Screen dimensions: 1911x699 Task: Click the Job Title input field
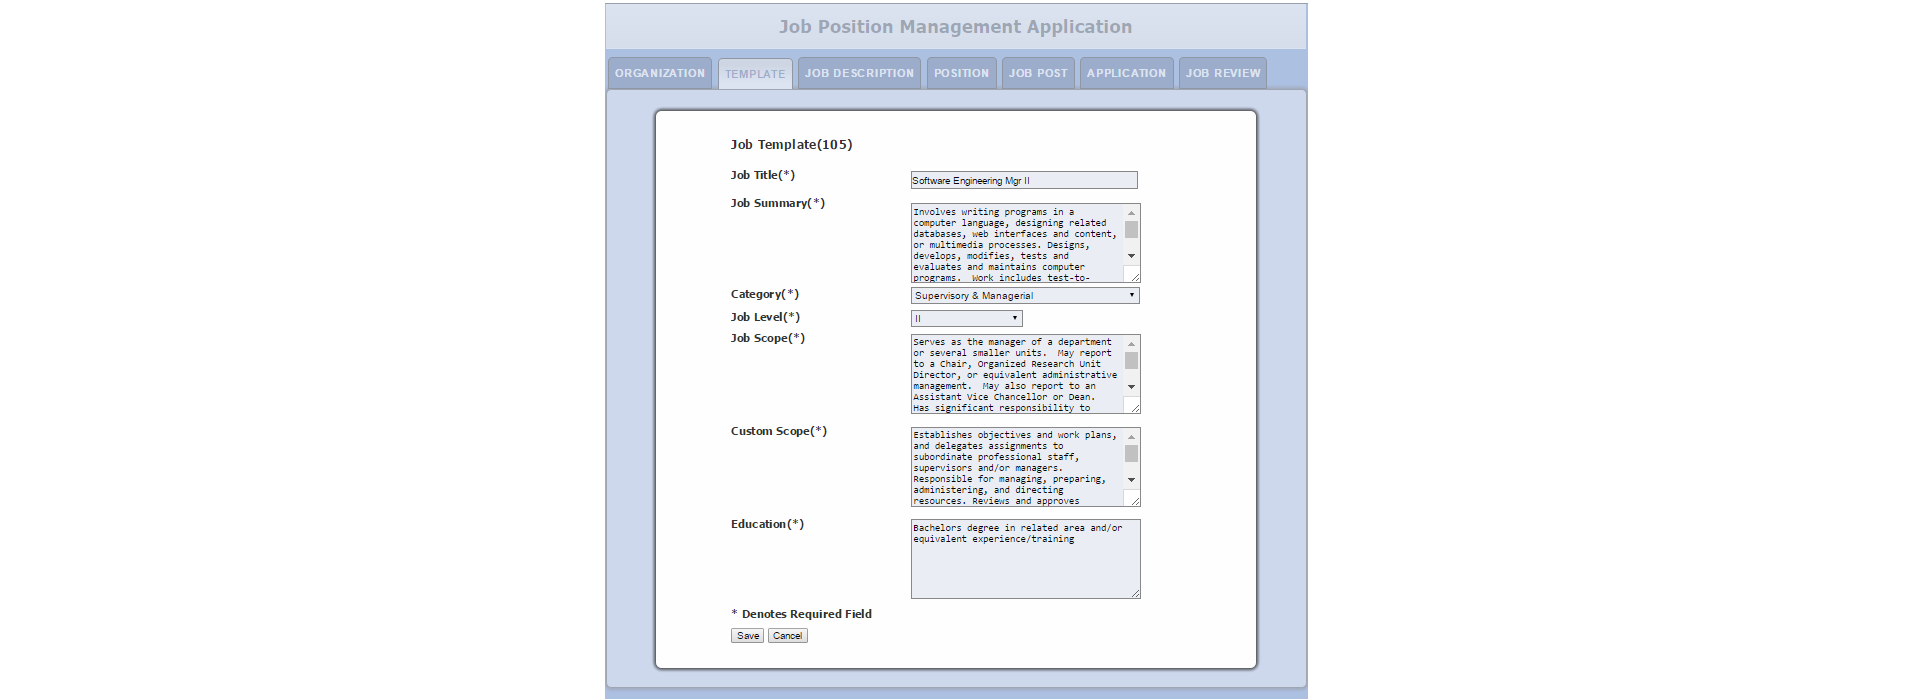point(1024,180)
